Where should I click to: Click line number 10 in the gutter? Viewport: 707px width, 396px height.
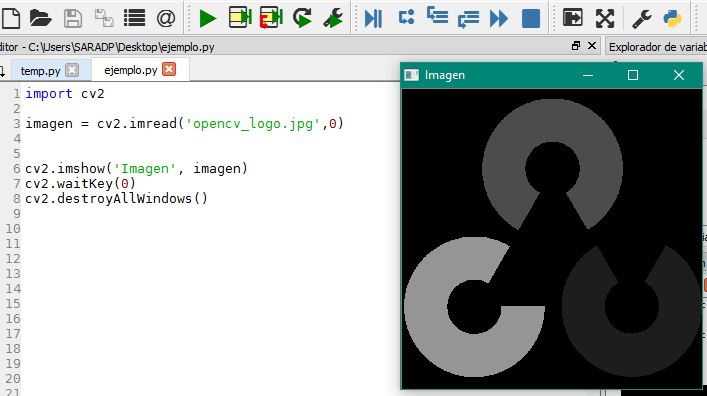tap(13, 229)
